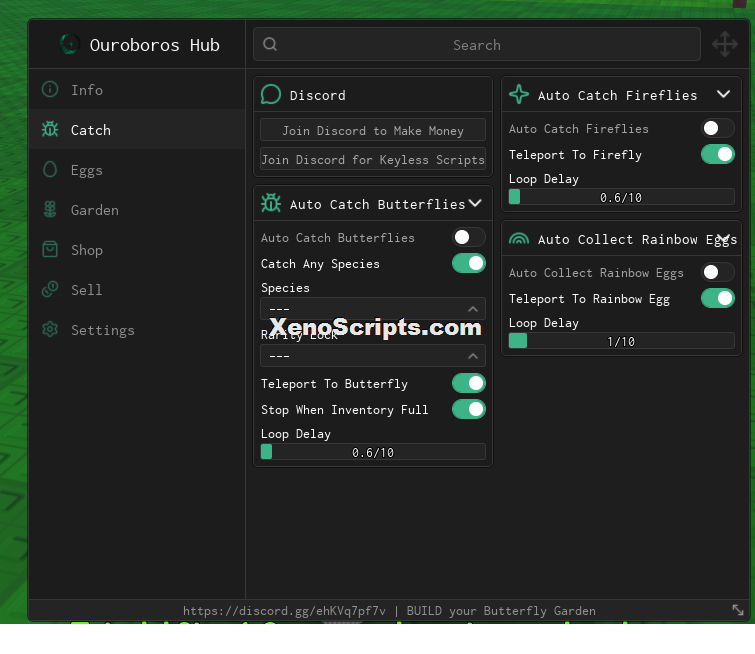The height and width of the screenshot is (654, 755).
Task: Click the move window arrows icon
Action: tap(725, 44)
